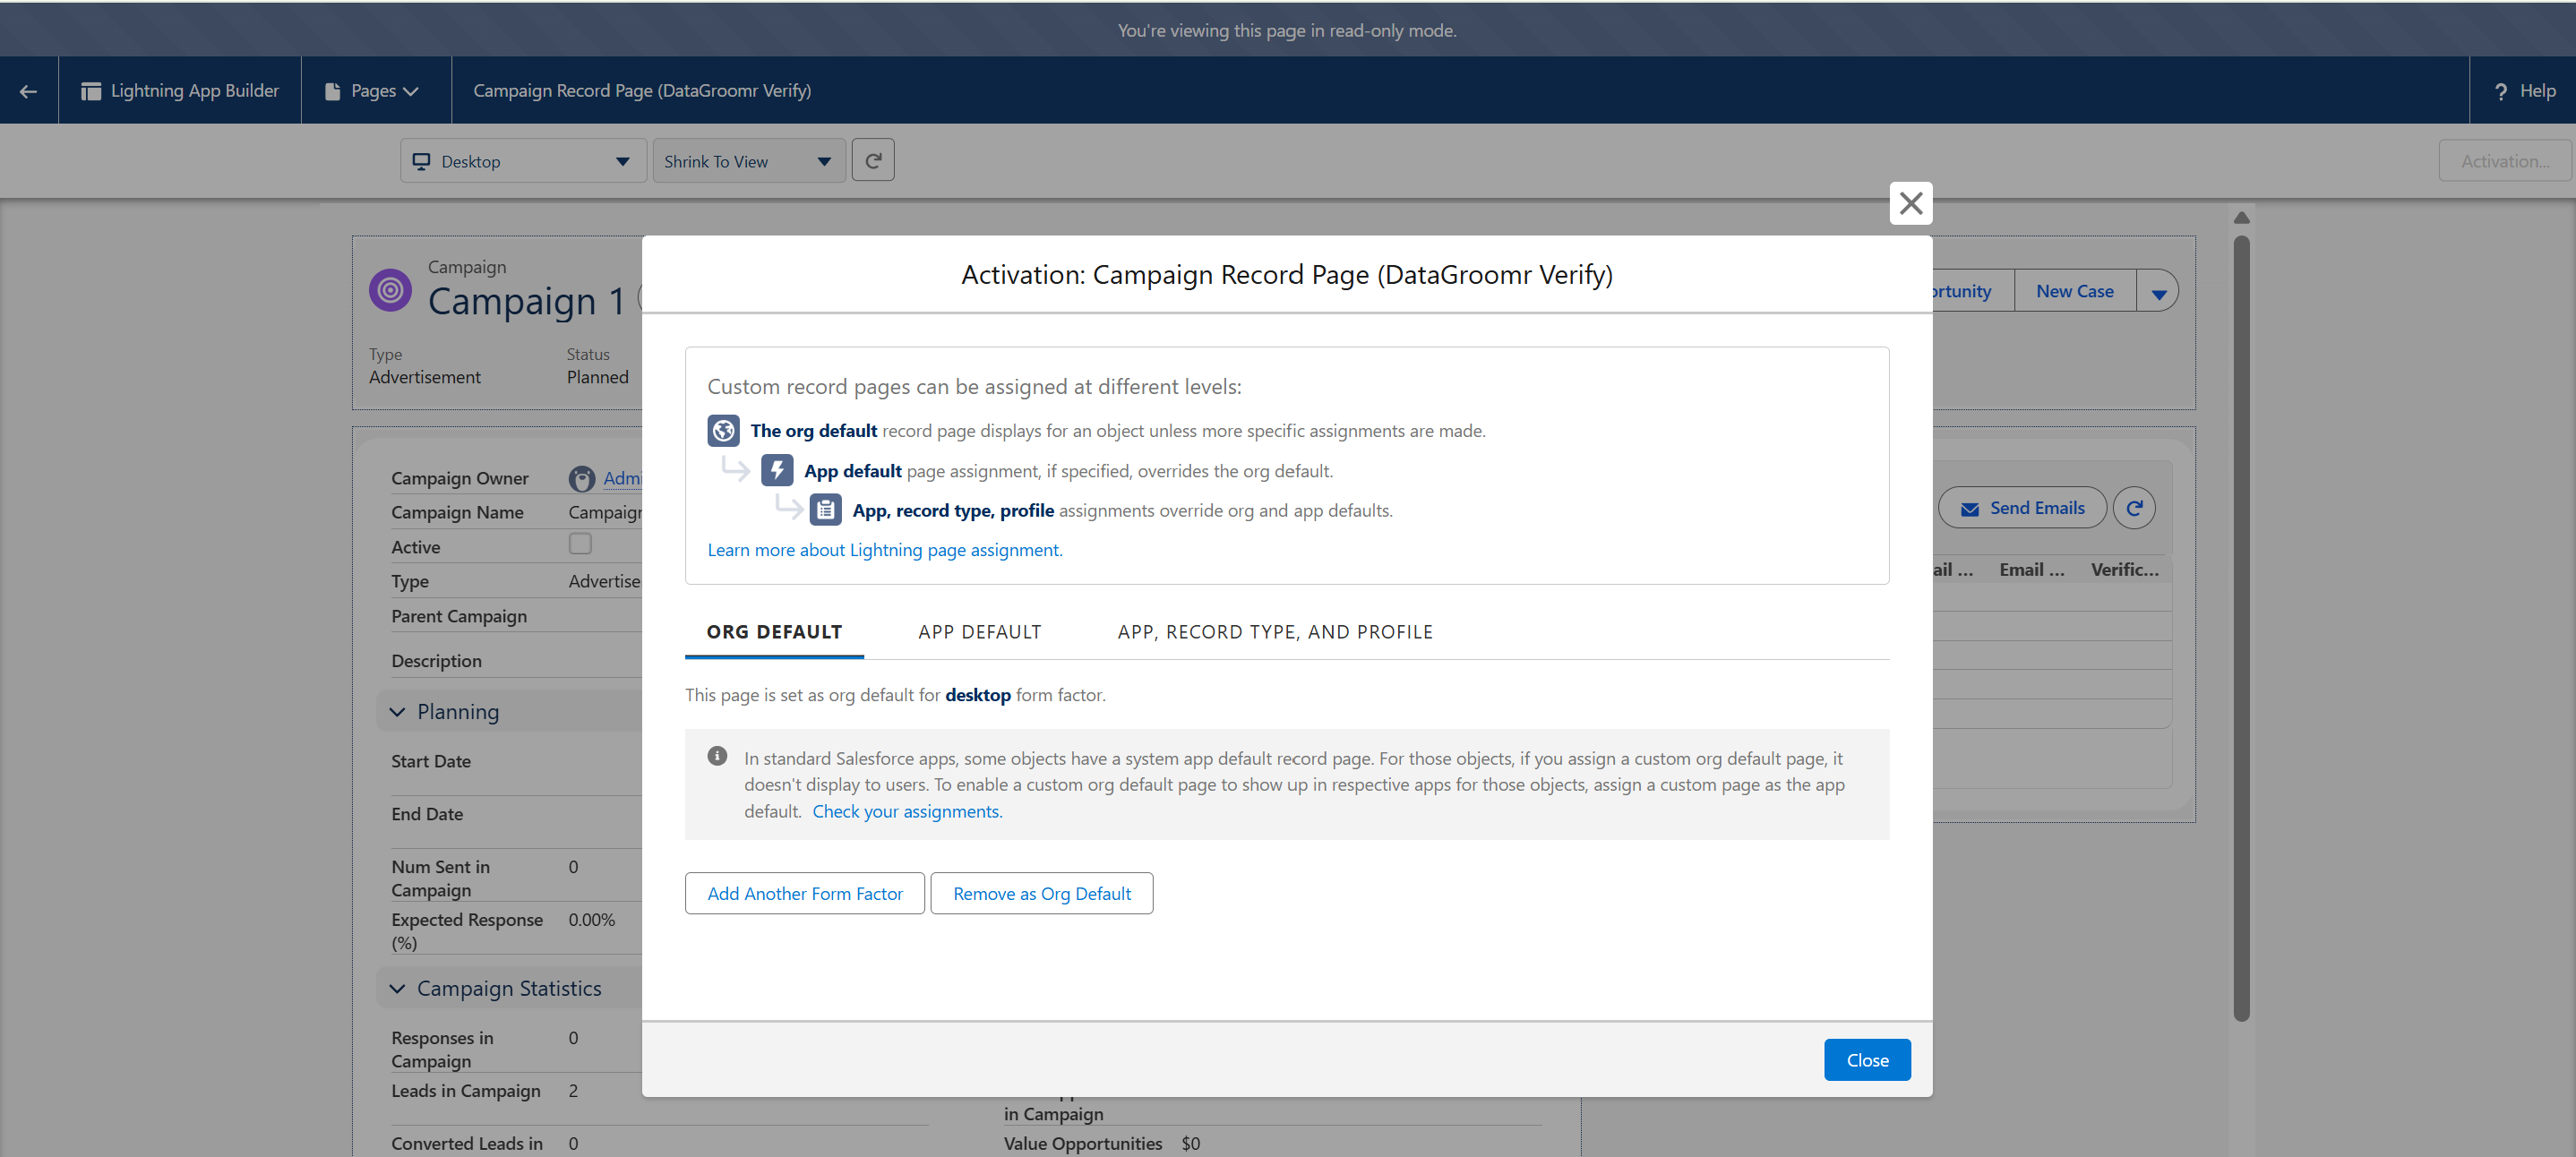Collapse the Planning section
This screenshot has width=2576, height=1157.
[x=397, y=712]
